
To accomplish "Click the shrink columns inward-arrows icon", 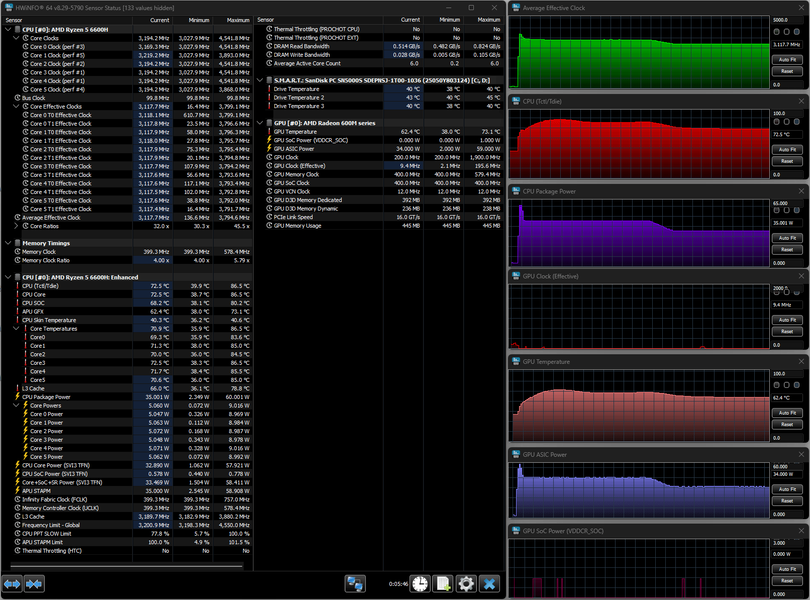I will [x=34, y=584].
